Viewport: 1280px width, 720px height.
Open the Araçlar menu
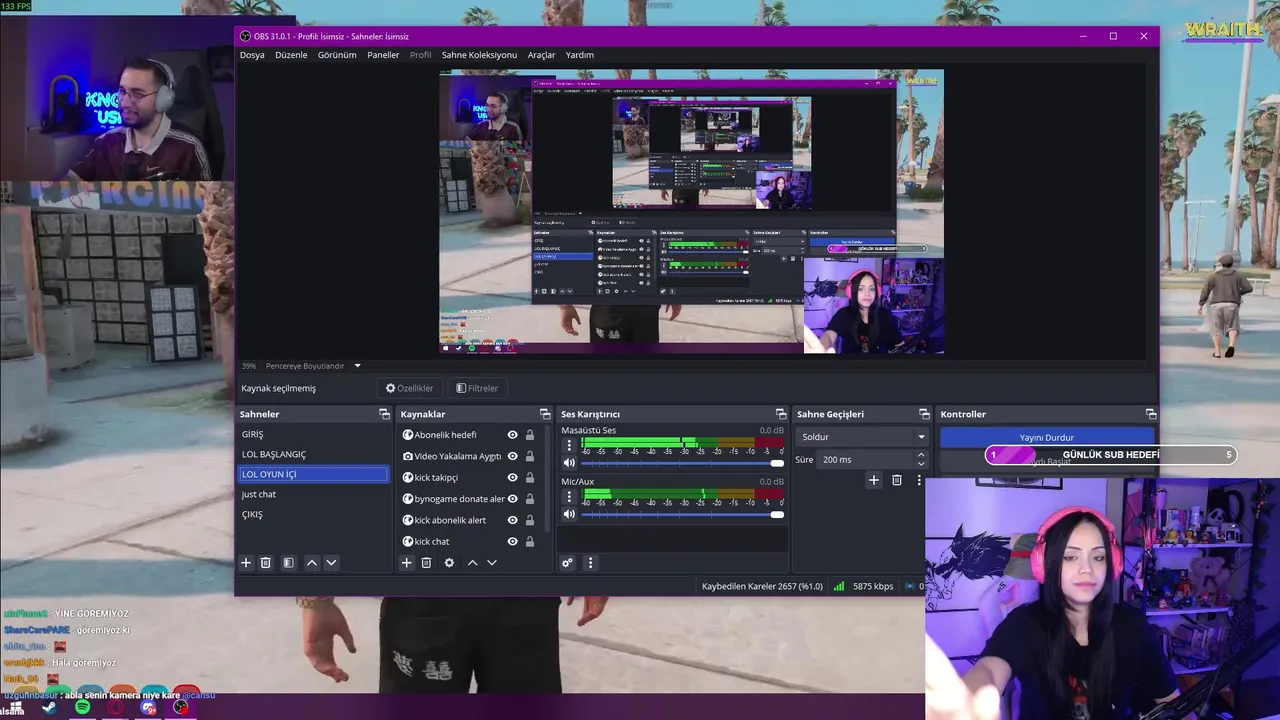click(x=541, y=55)
